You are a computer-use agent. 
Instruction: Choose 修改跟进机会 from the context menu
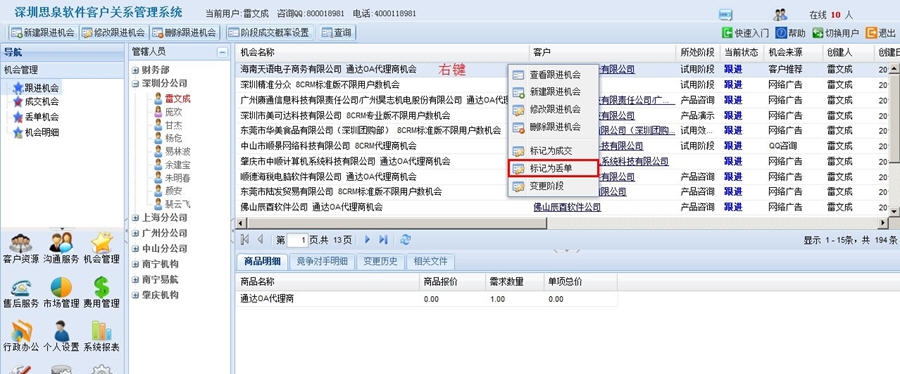(x=553, y=110)
